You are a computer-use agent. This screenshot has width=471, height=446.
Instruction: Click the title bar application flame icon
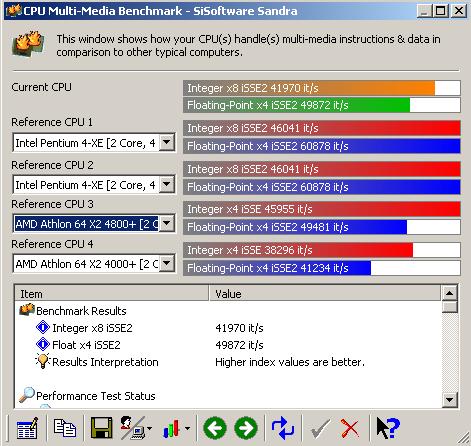pyautogui.click(x=14, y=11)
